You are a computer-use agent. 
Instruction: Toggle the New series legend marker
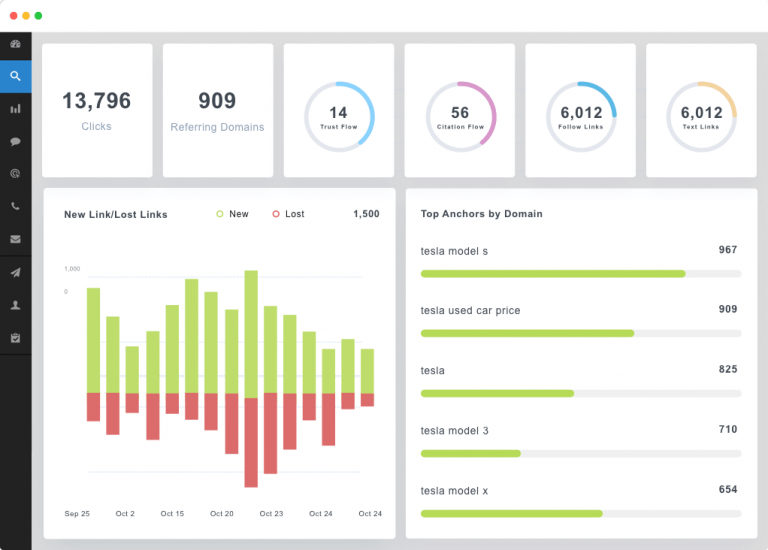(220, 214)
